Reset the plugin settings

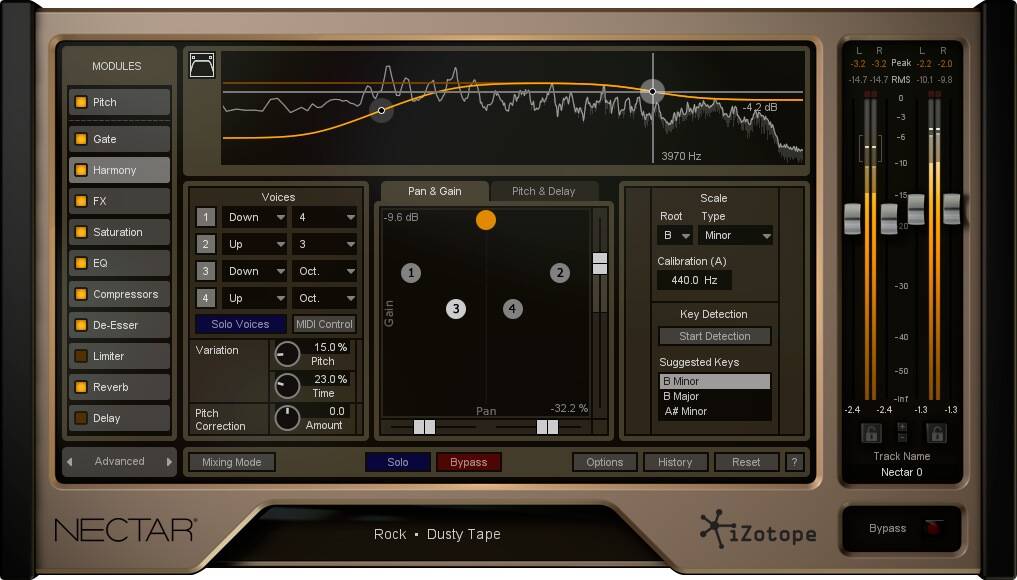click(x=746, y=462)
